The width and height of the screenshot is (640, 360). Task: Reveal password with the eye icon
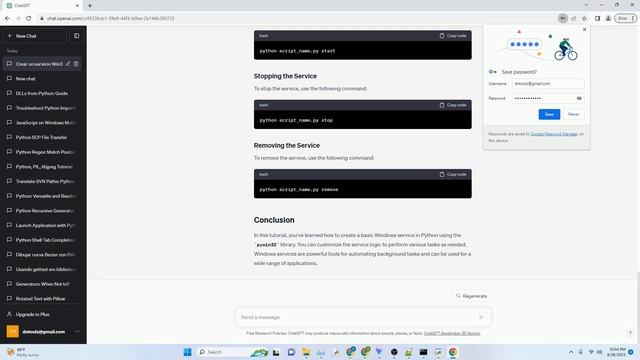pos(579,98)
